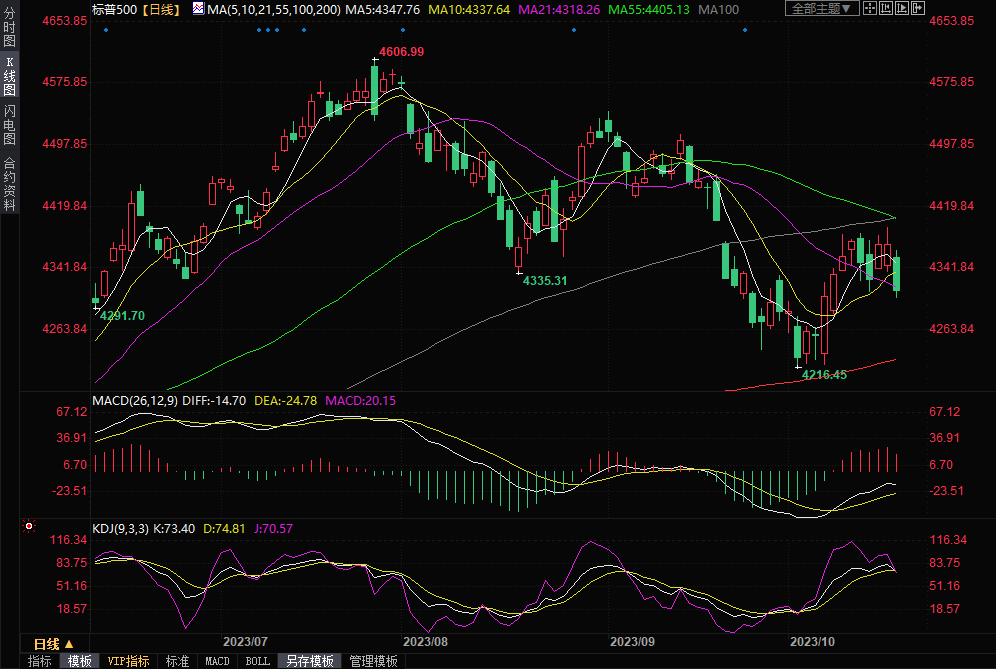Click the 管理模板 button

373,661
